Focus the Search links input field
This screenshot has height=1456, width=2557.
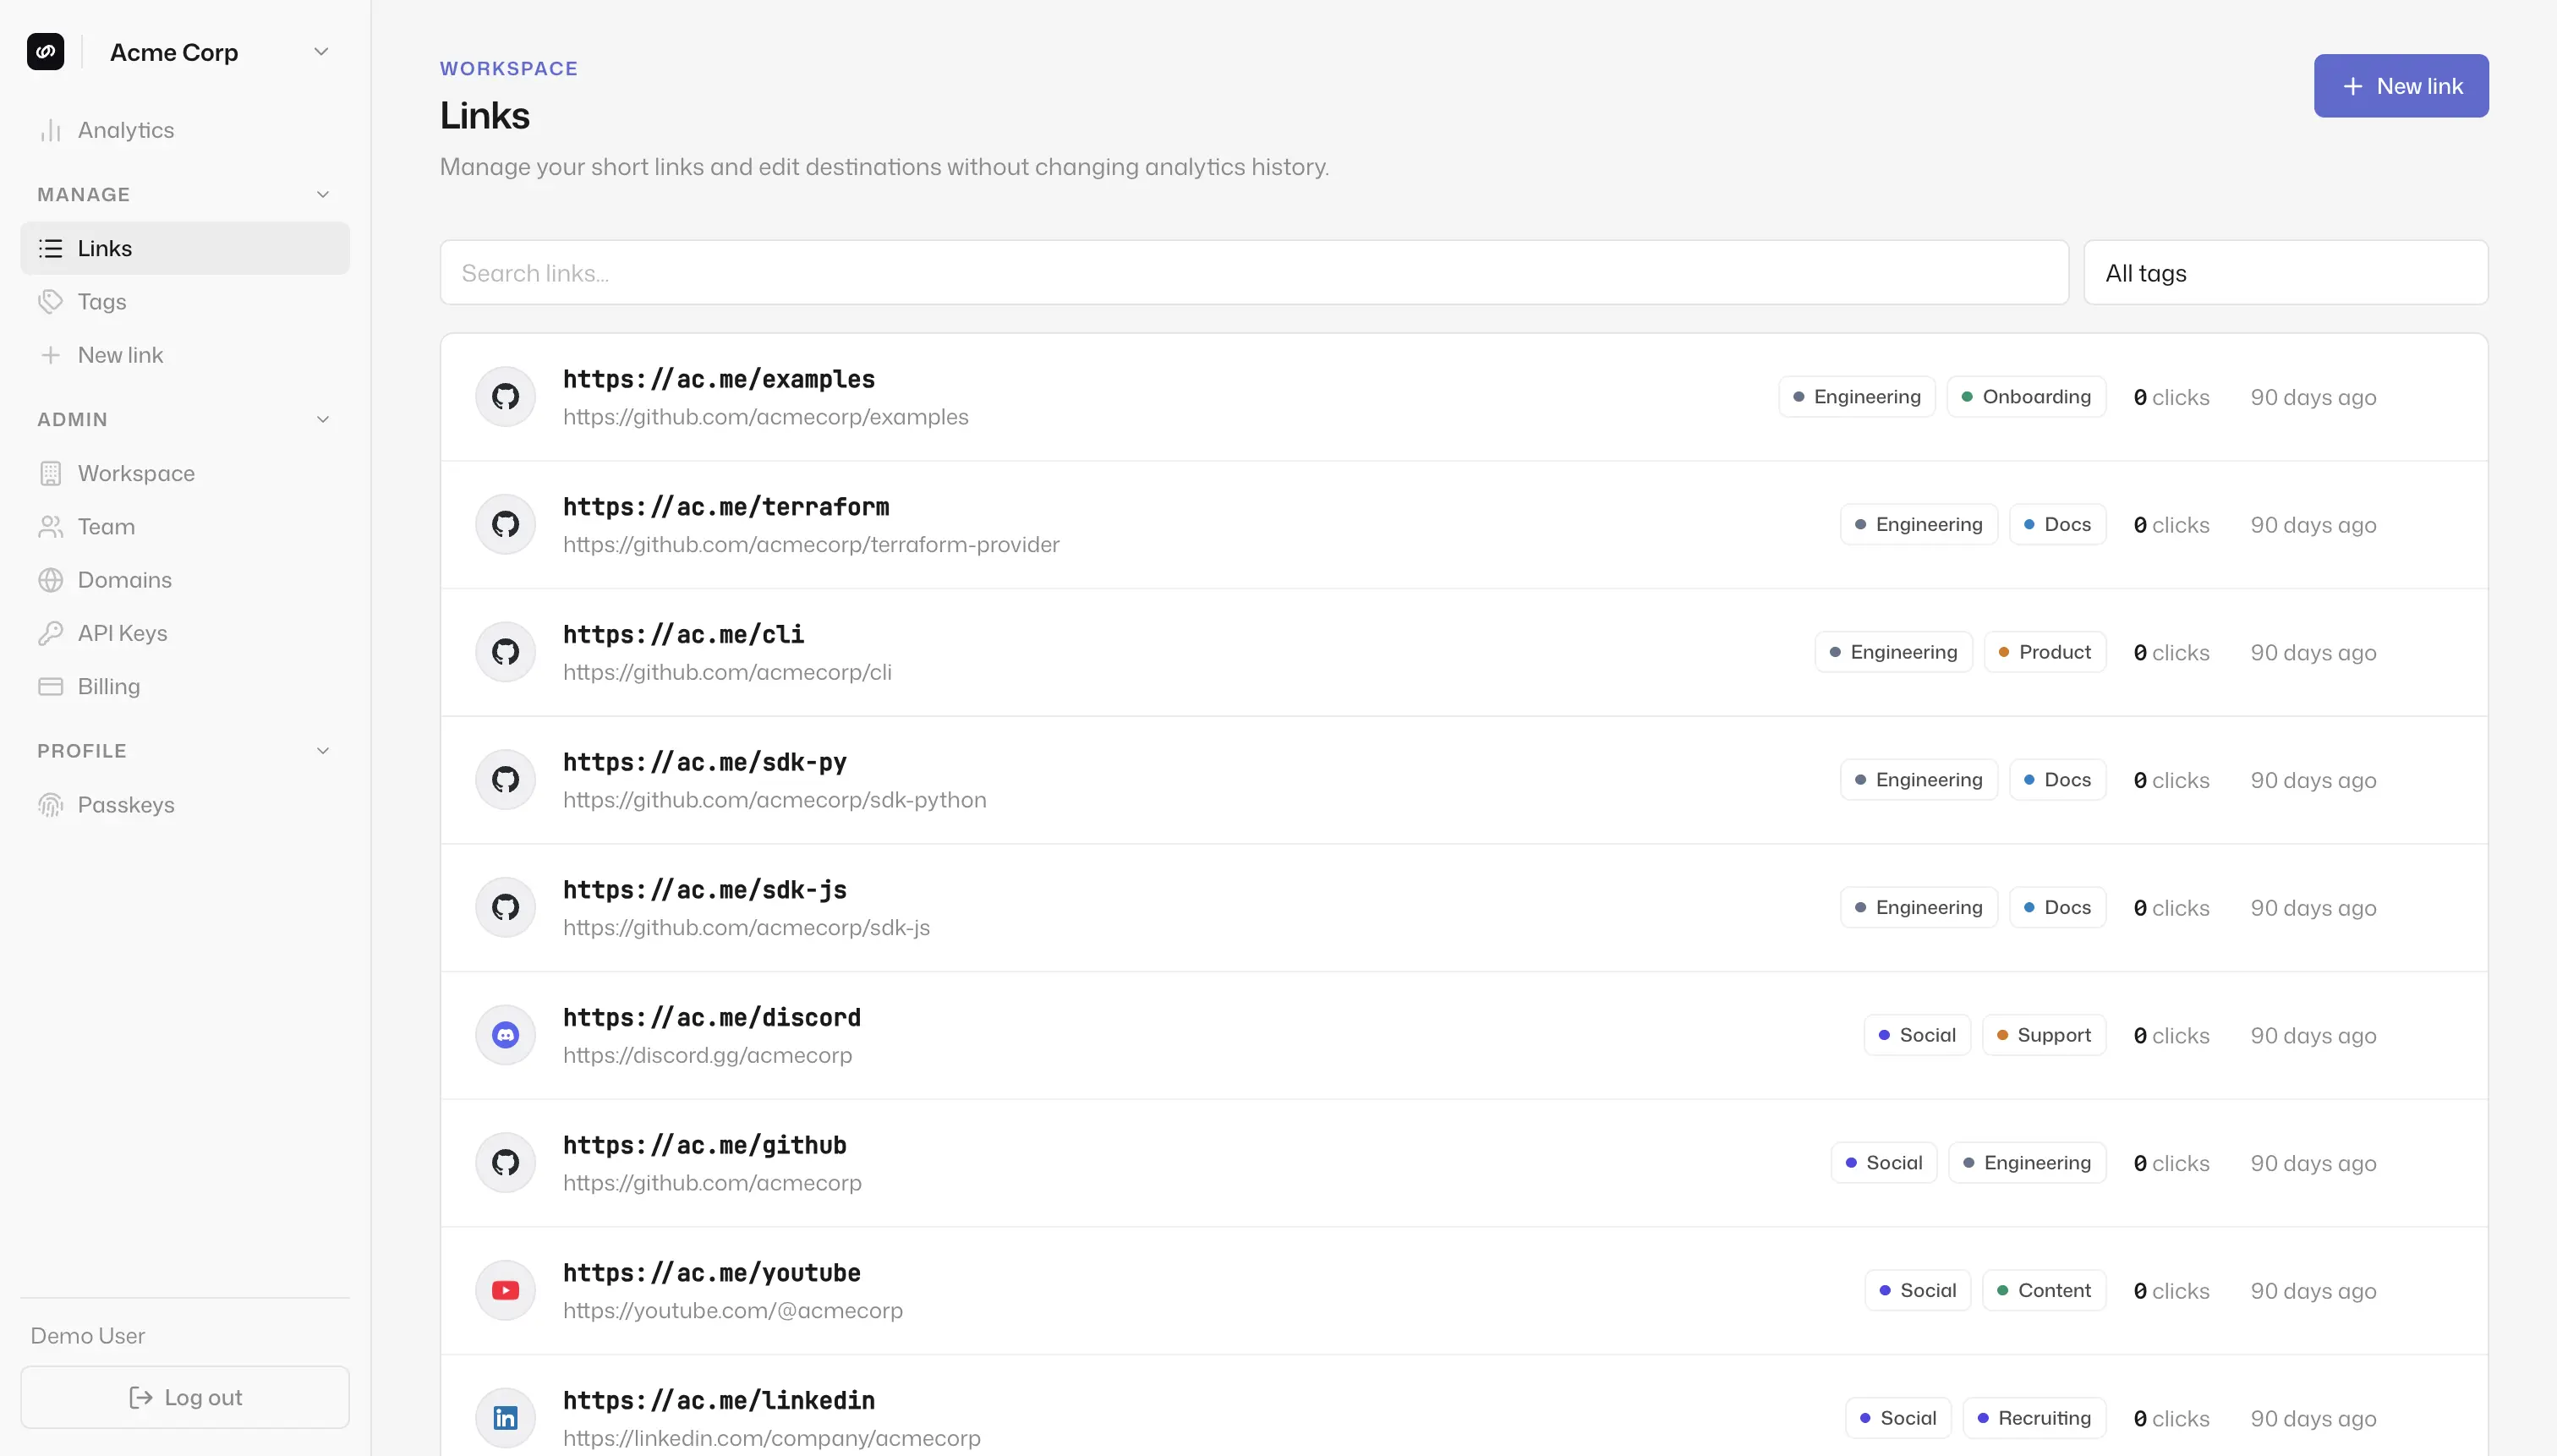tap(1253, 273)
